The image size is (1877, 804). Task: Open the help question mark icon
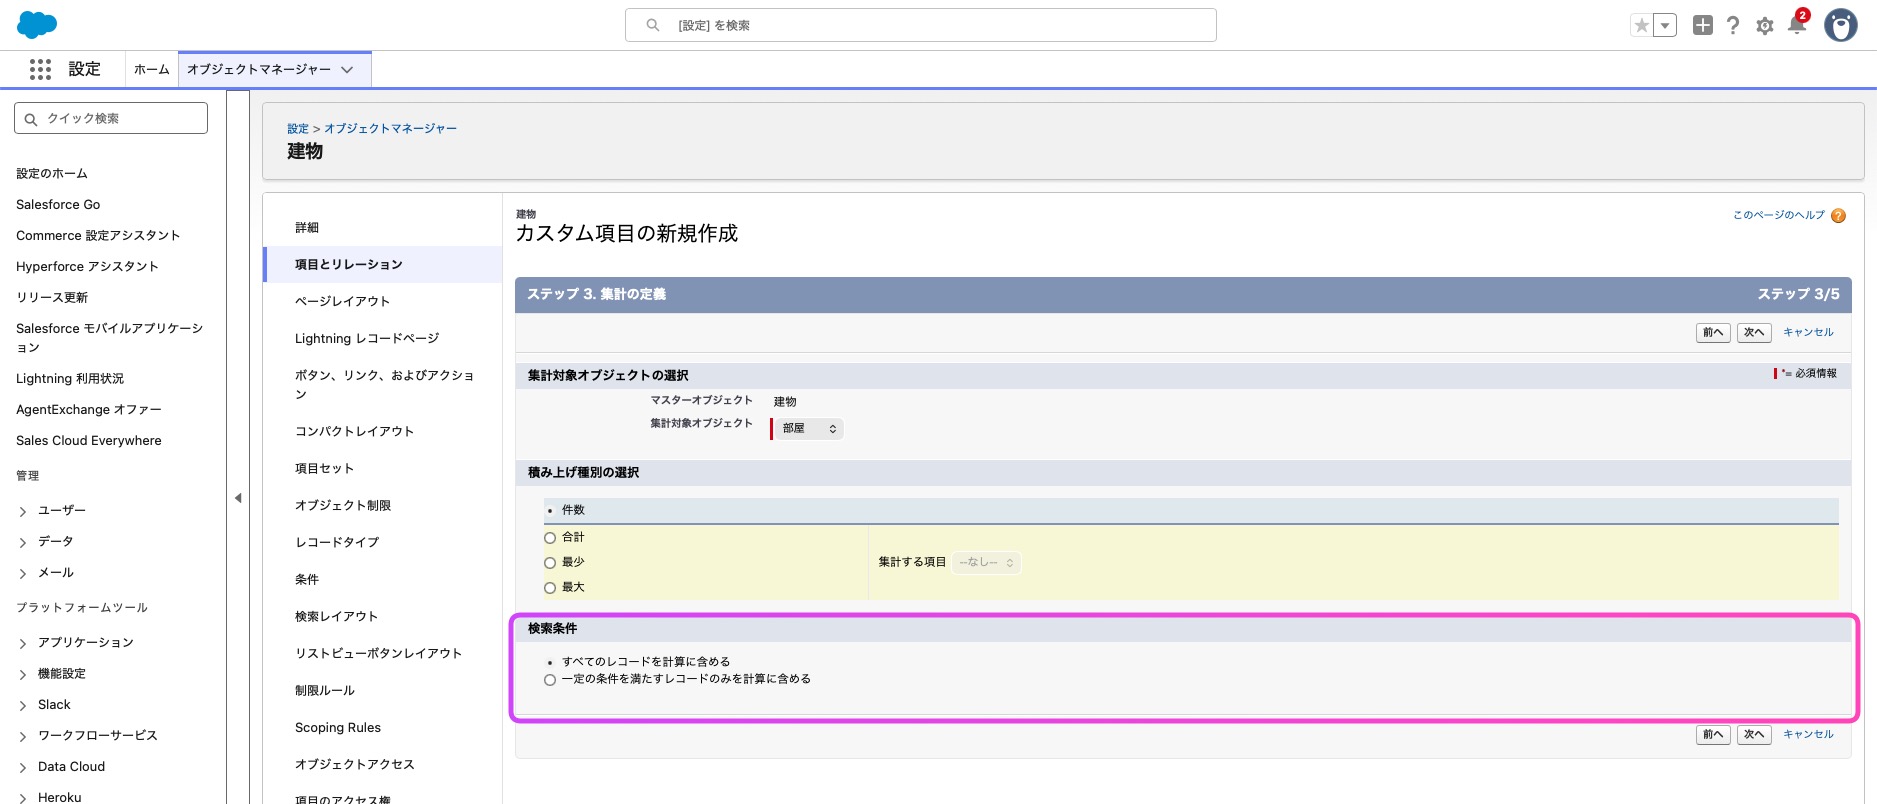coord(1733,26)
